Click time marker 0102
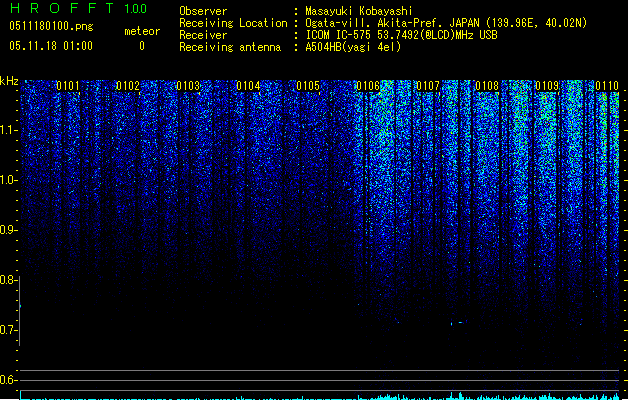This screenshot has height=400, width=629. pos(128,86)
